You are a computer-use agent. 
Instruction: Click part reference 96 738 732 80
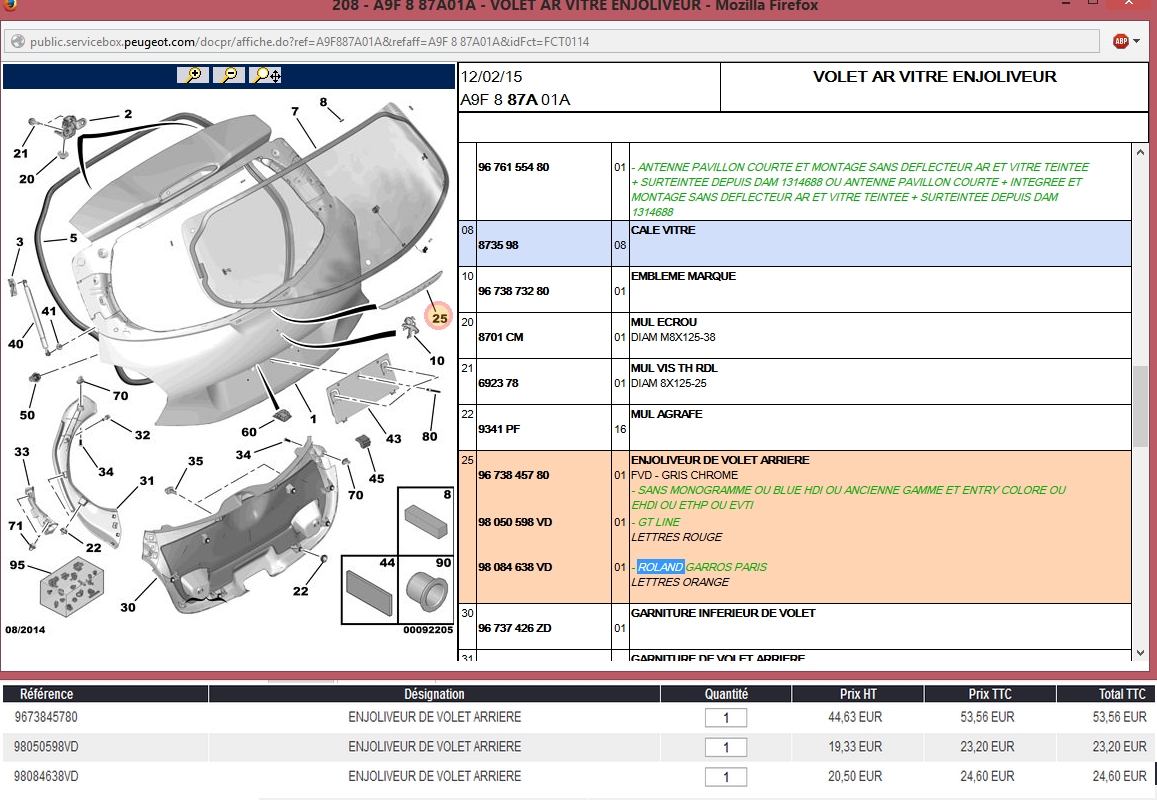(x=514, y=291)
